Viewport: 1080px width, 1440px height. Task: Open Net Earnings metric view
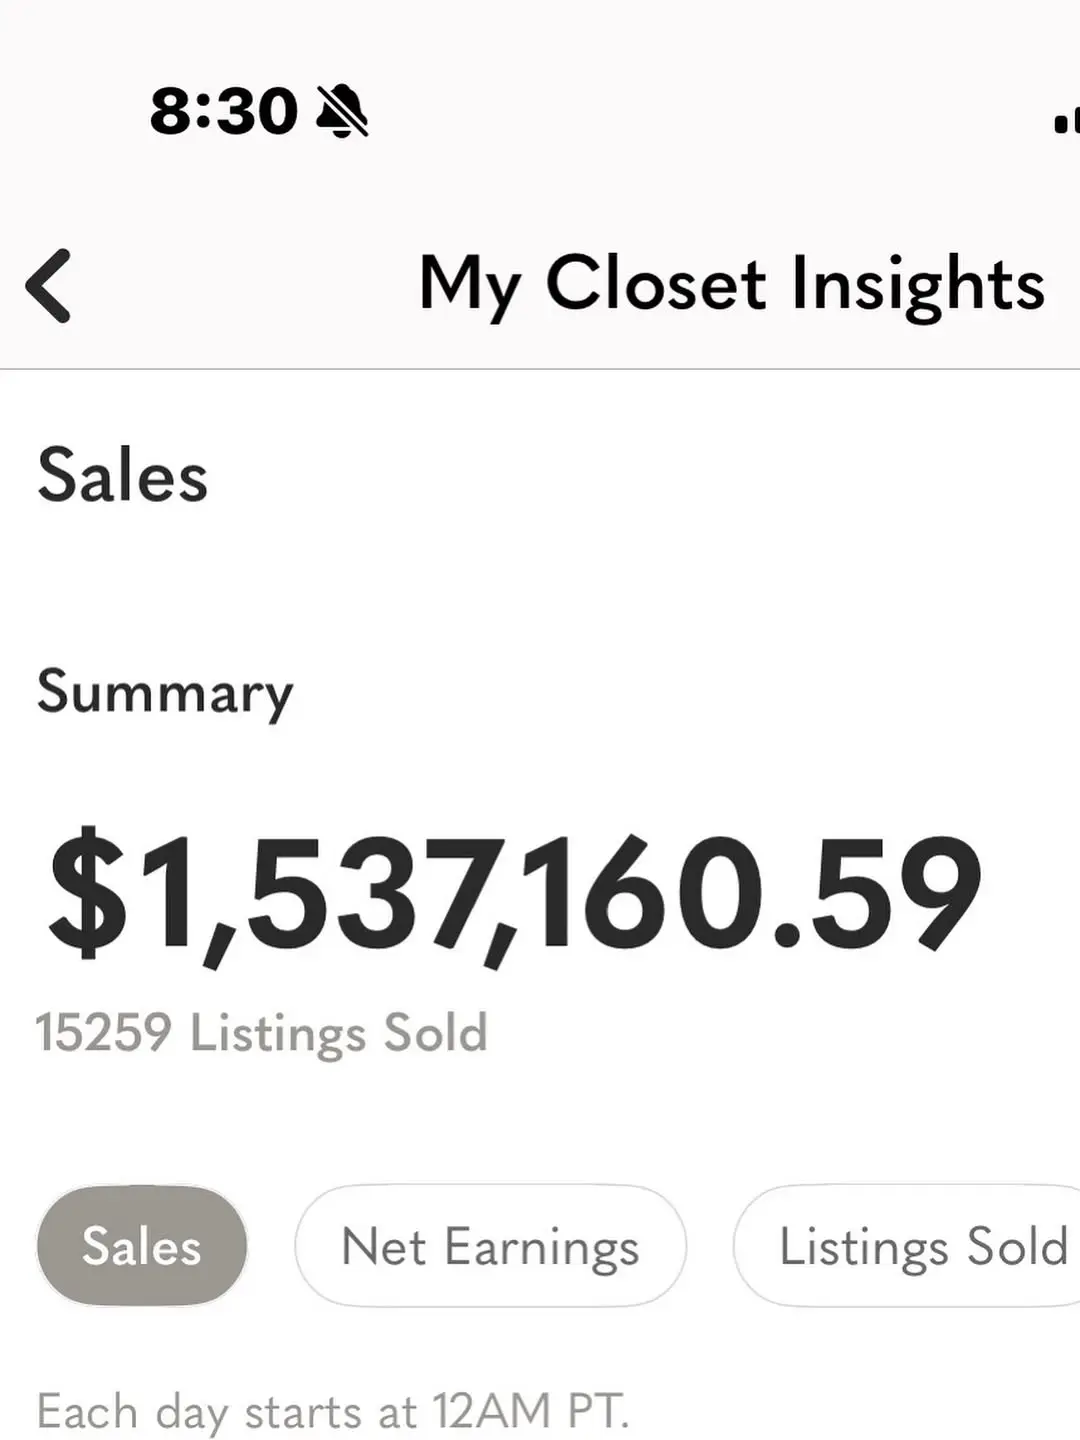tap(490, 1246)
